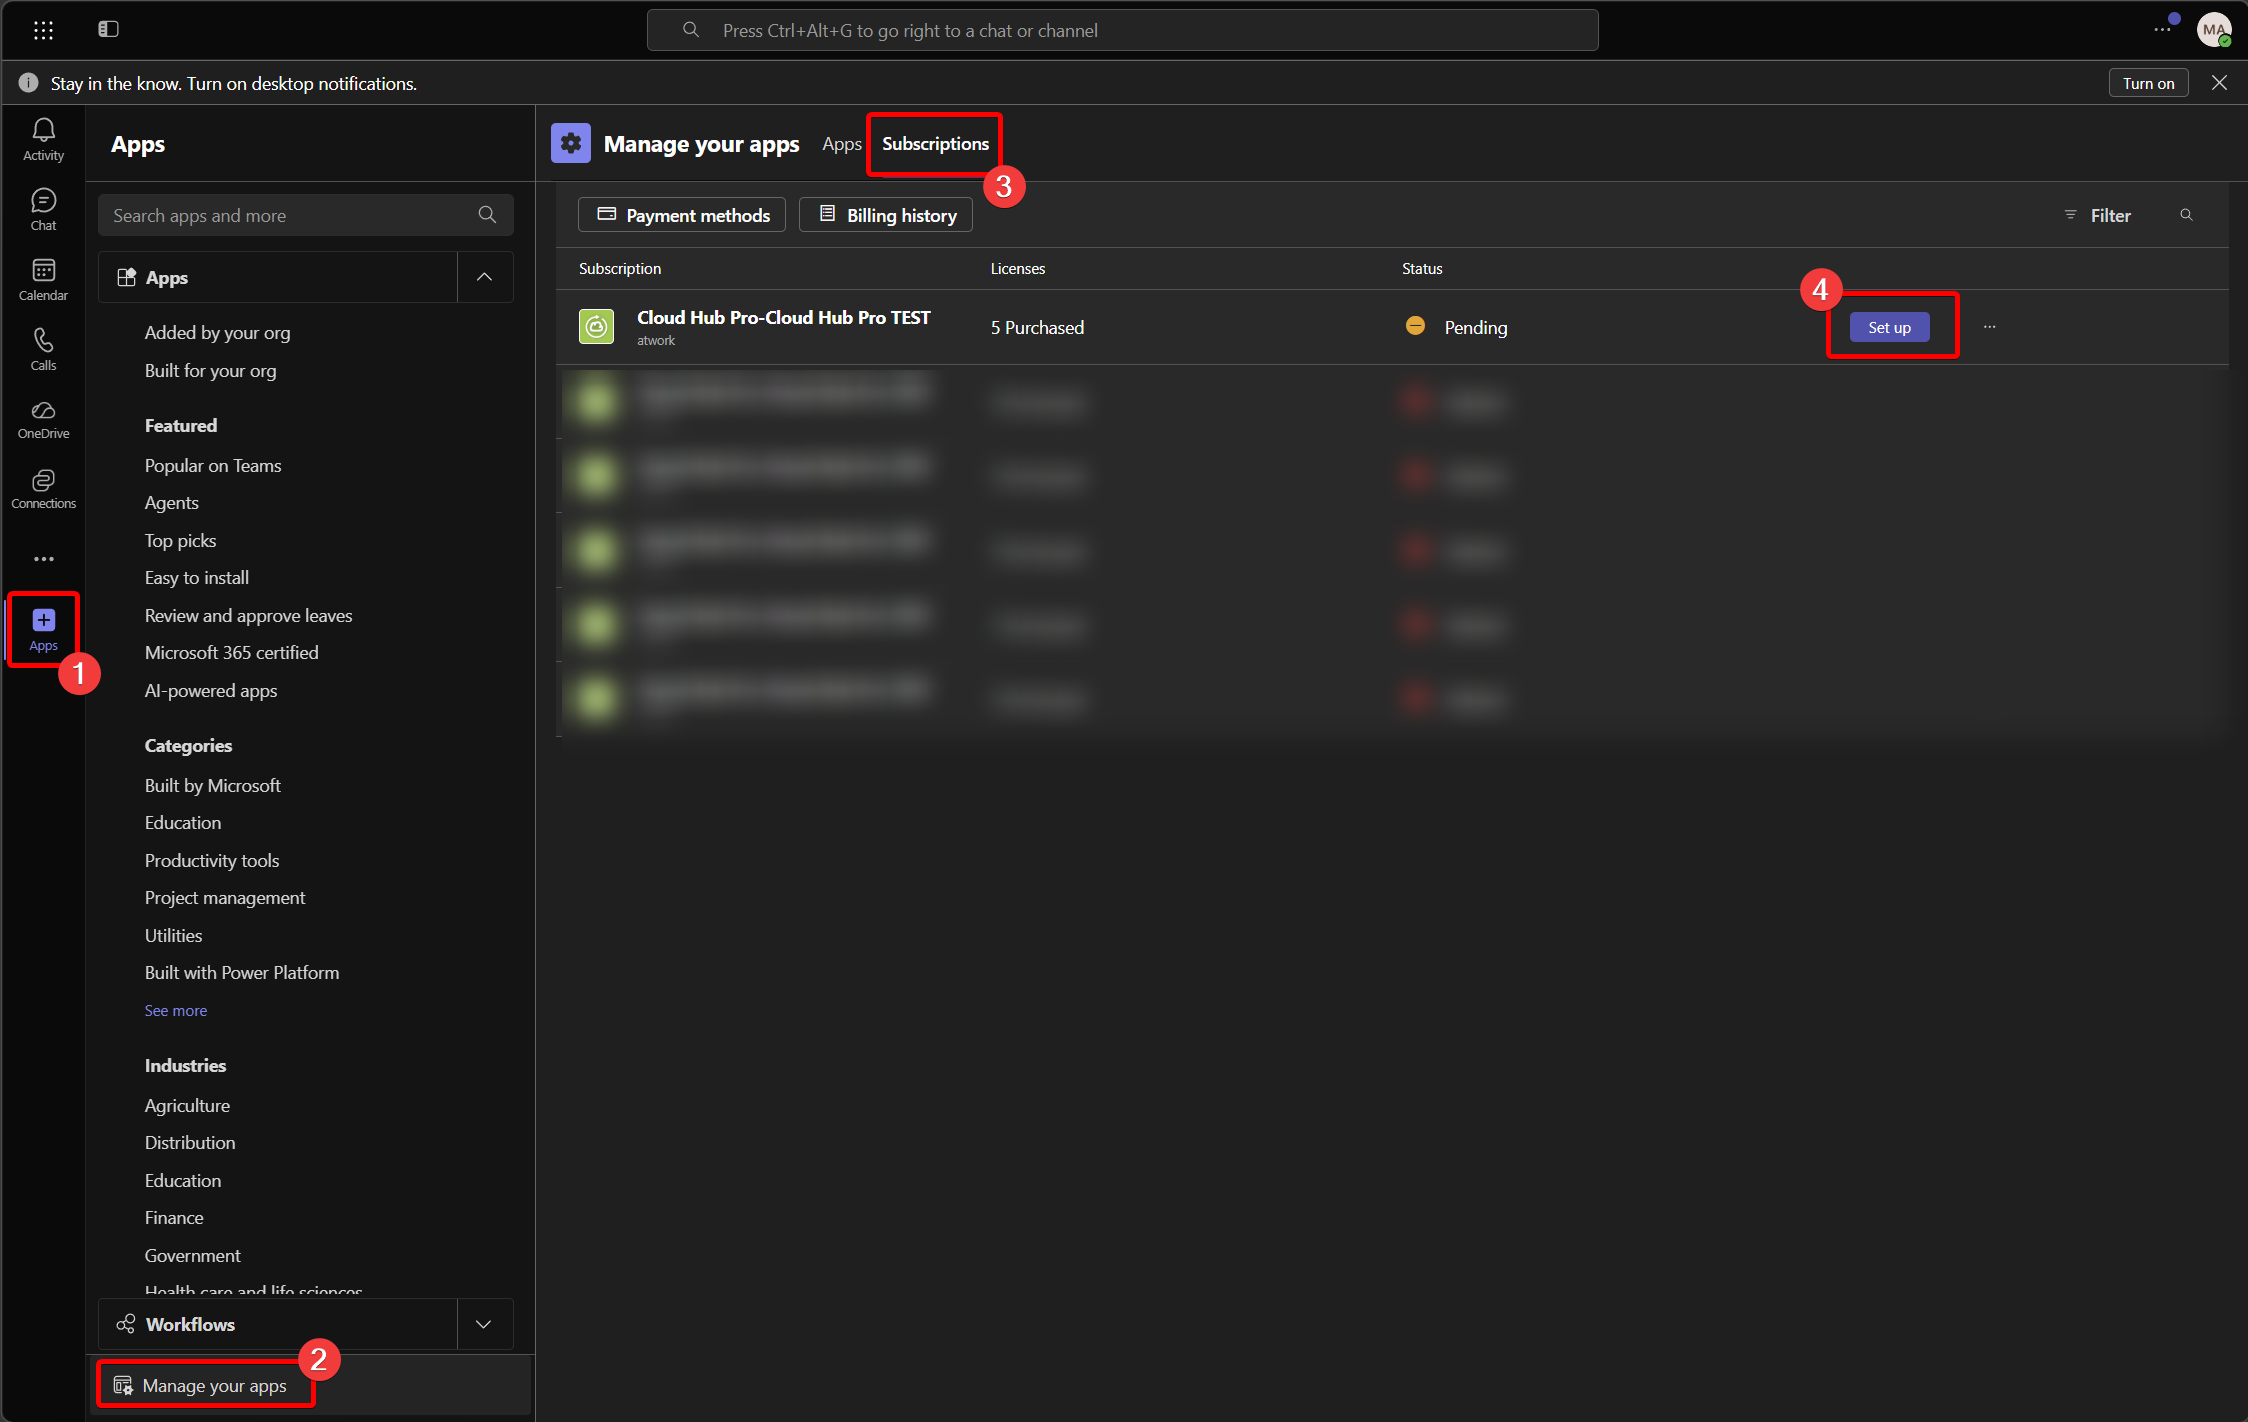Open the Calendar app
This screenshot has width=2248, height=1422.
point(43,280)
